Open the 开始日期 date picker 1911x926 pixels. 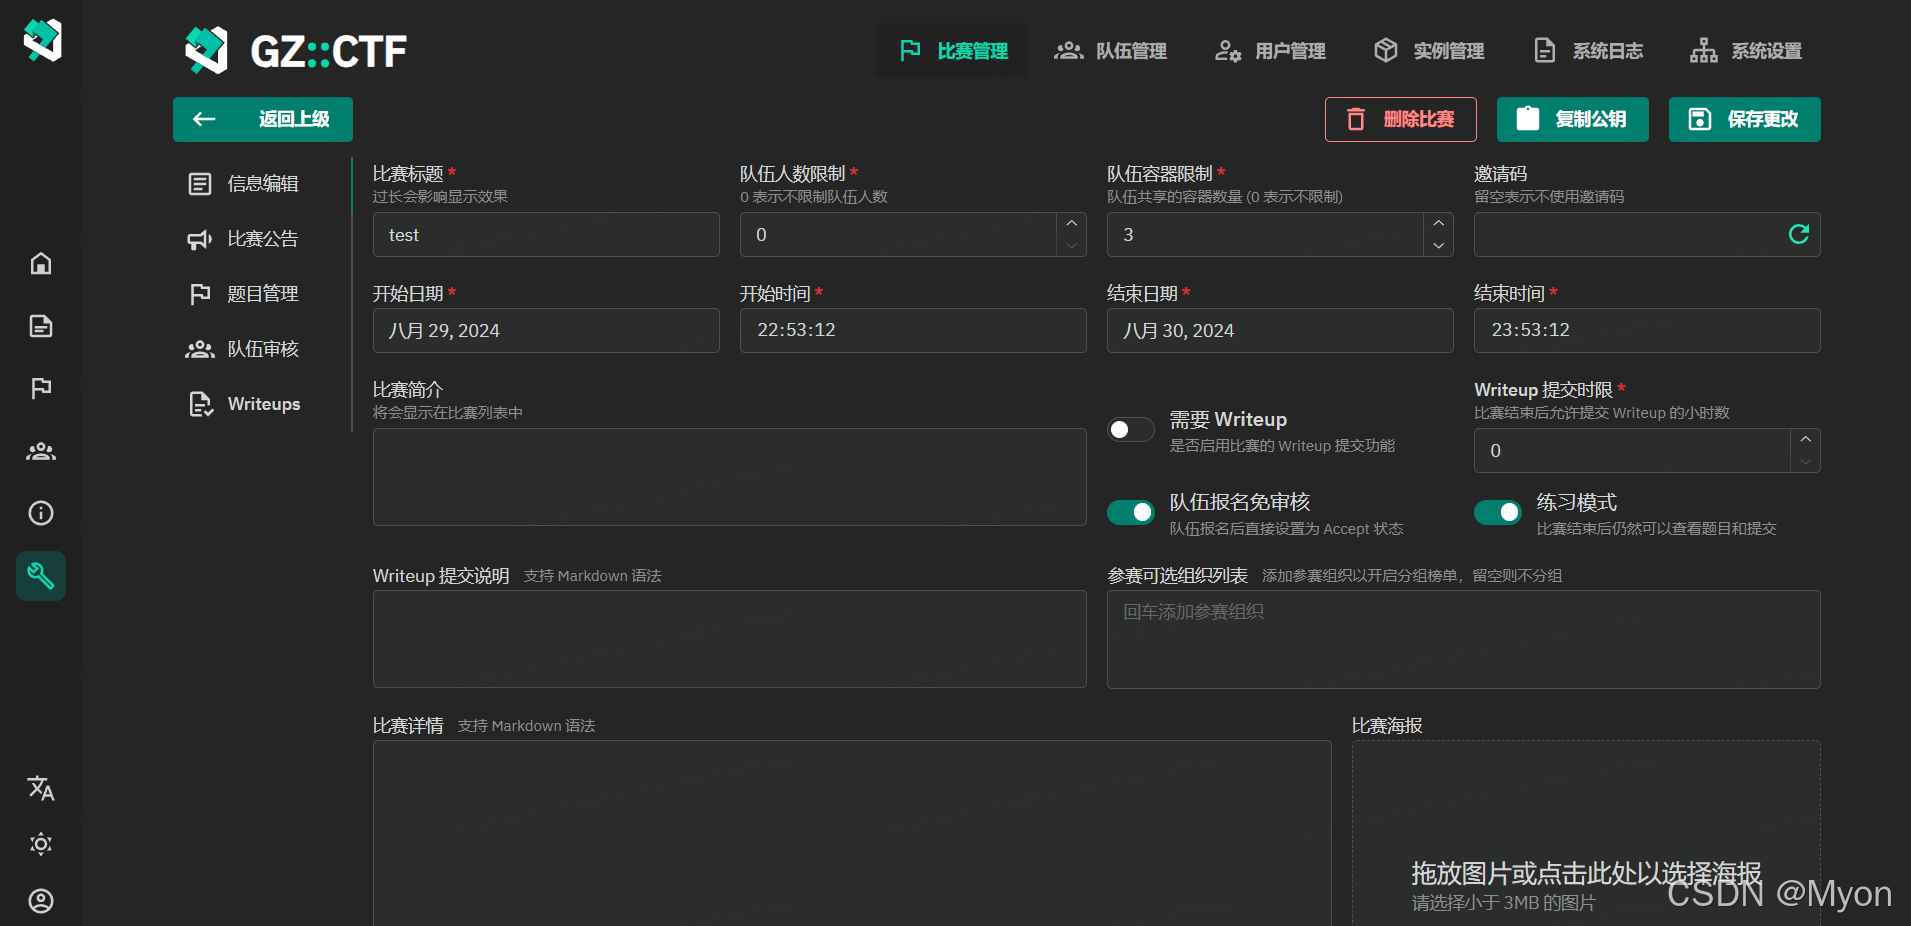[546, 330]
